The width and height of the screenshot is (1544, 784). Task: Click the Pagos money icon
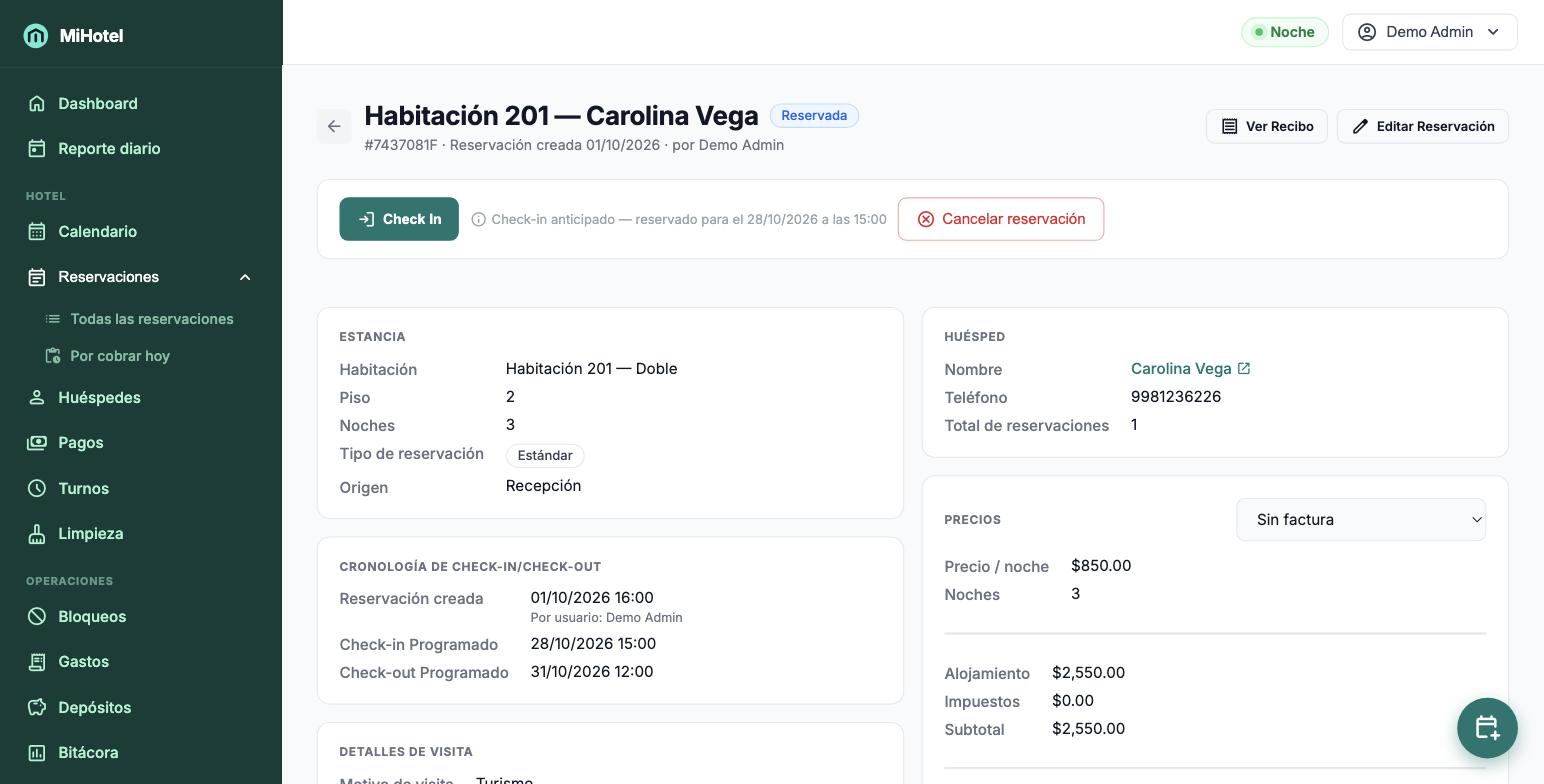[x=37, y=442]
